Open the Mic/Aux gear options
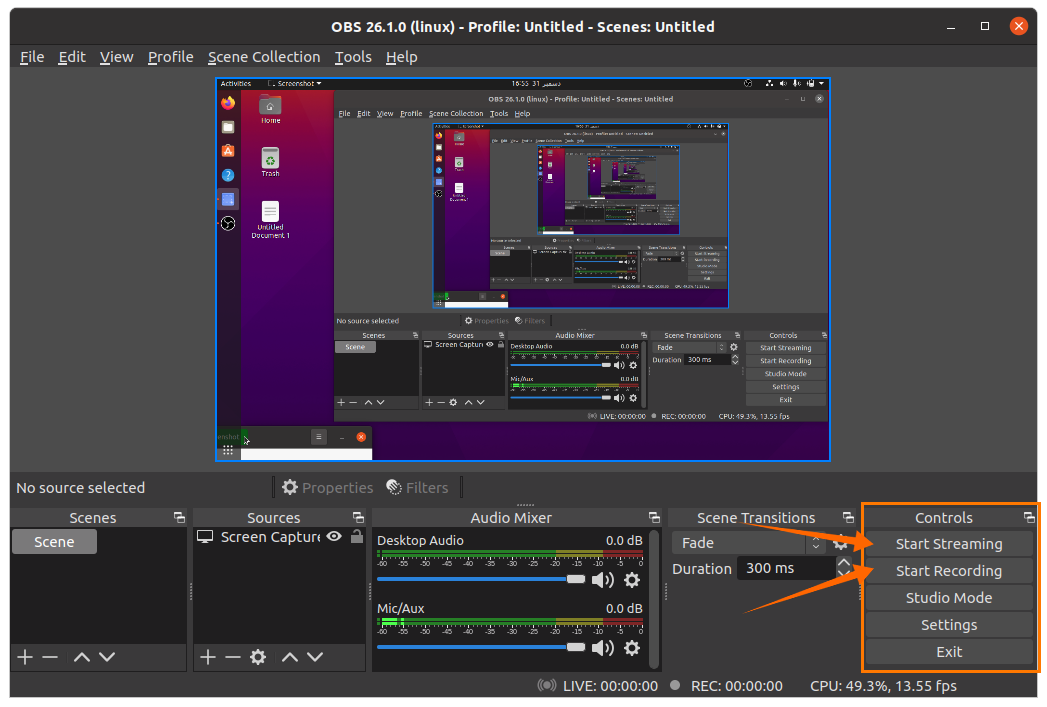1047x707 pixels. click(x=632, y=648)
